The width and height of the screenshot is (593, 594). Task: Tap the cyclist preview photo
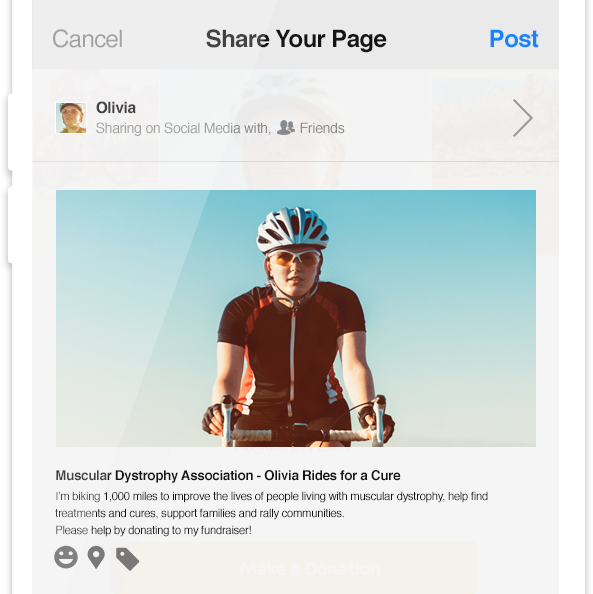click(296, 318)
